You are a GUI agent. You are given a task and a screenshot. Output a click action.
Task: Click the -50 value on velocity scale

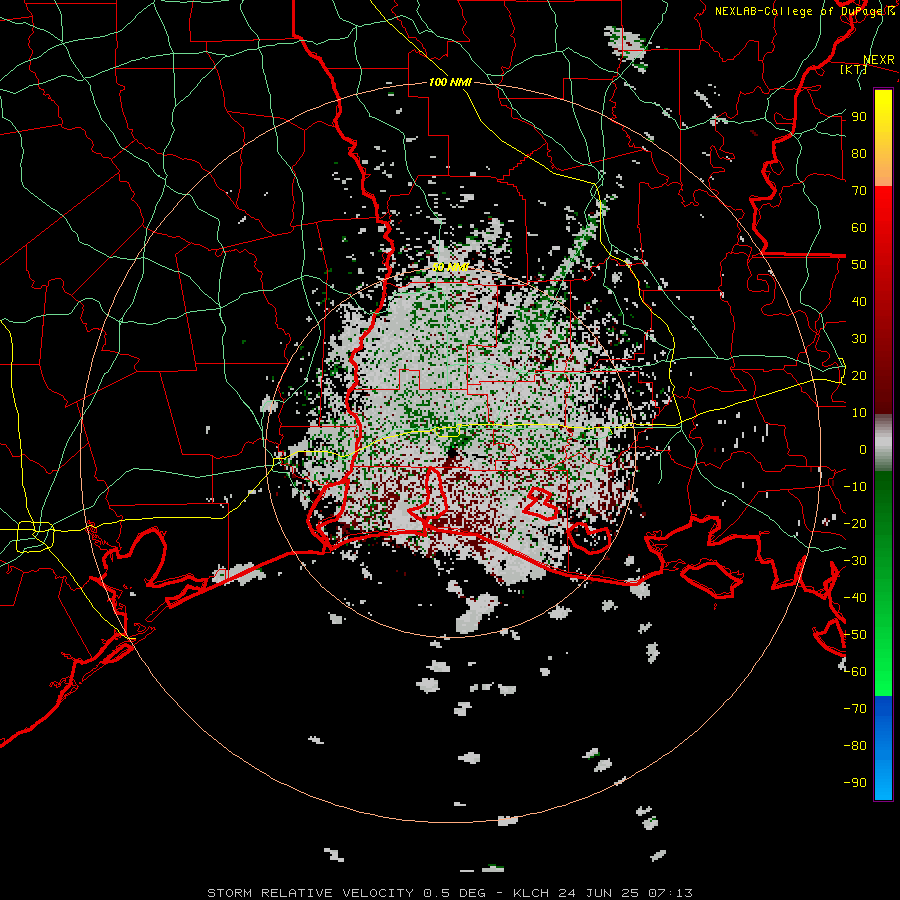point(855,635)
